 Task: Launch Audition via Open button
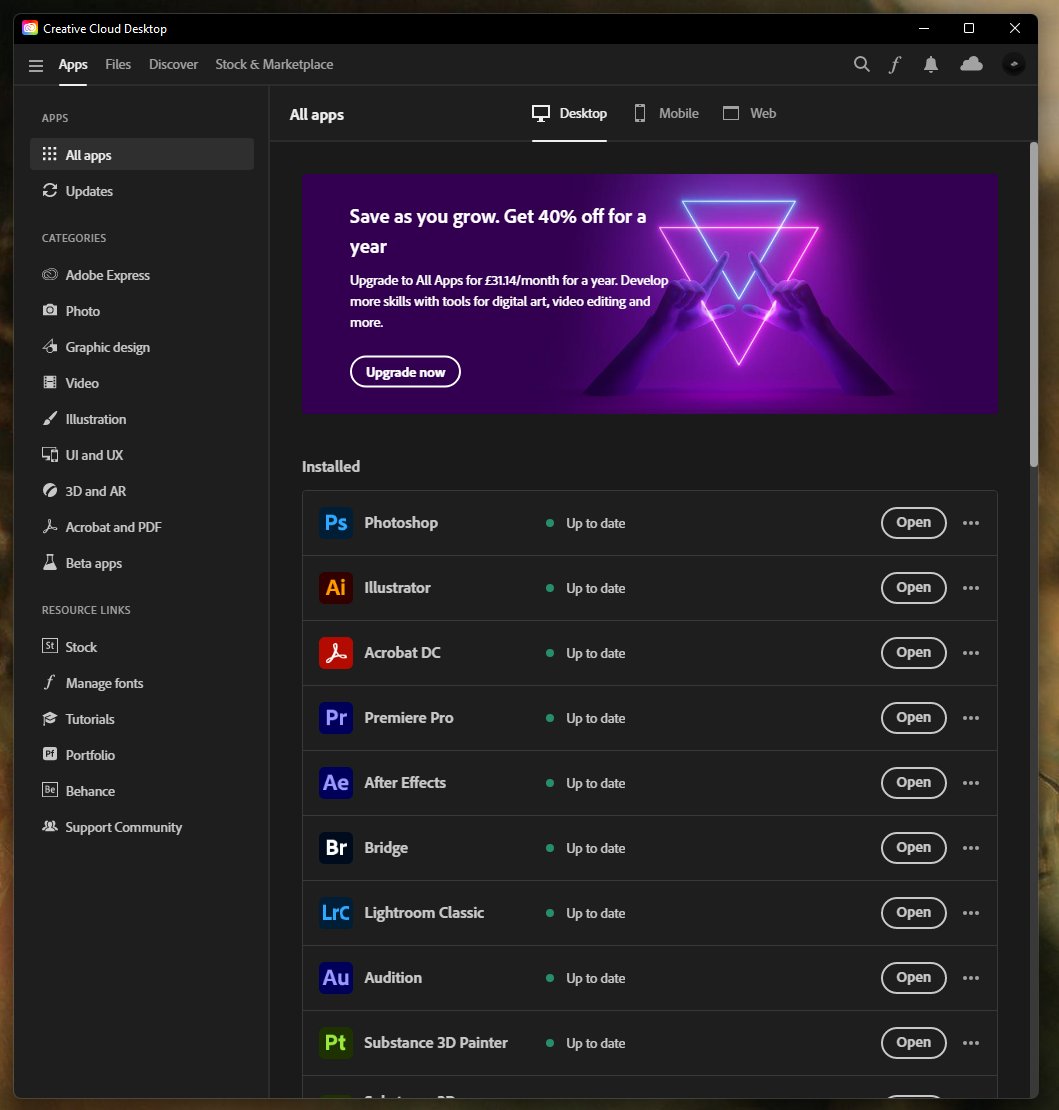[x=913, y=978]
